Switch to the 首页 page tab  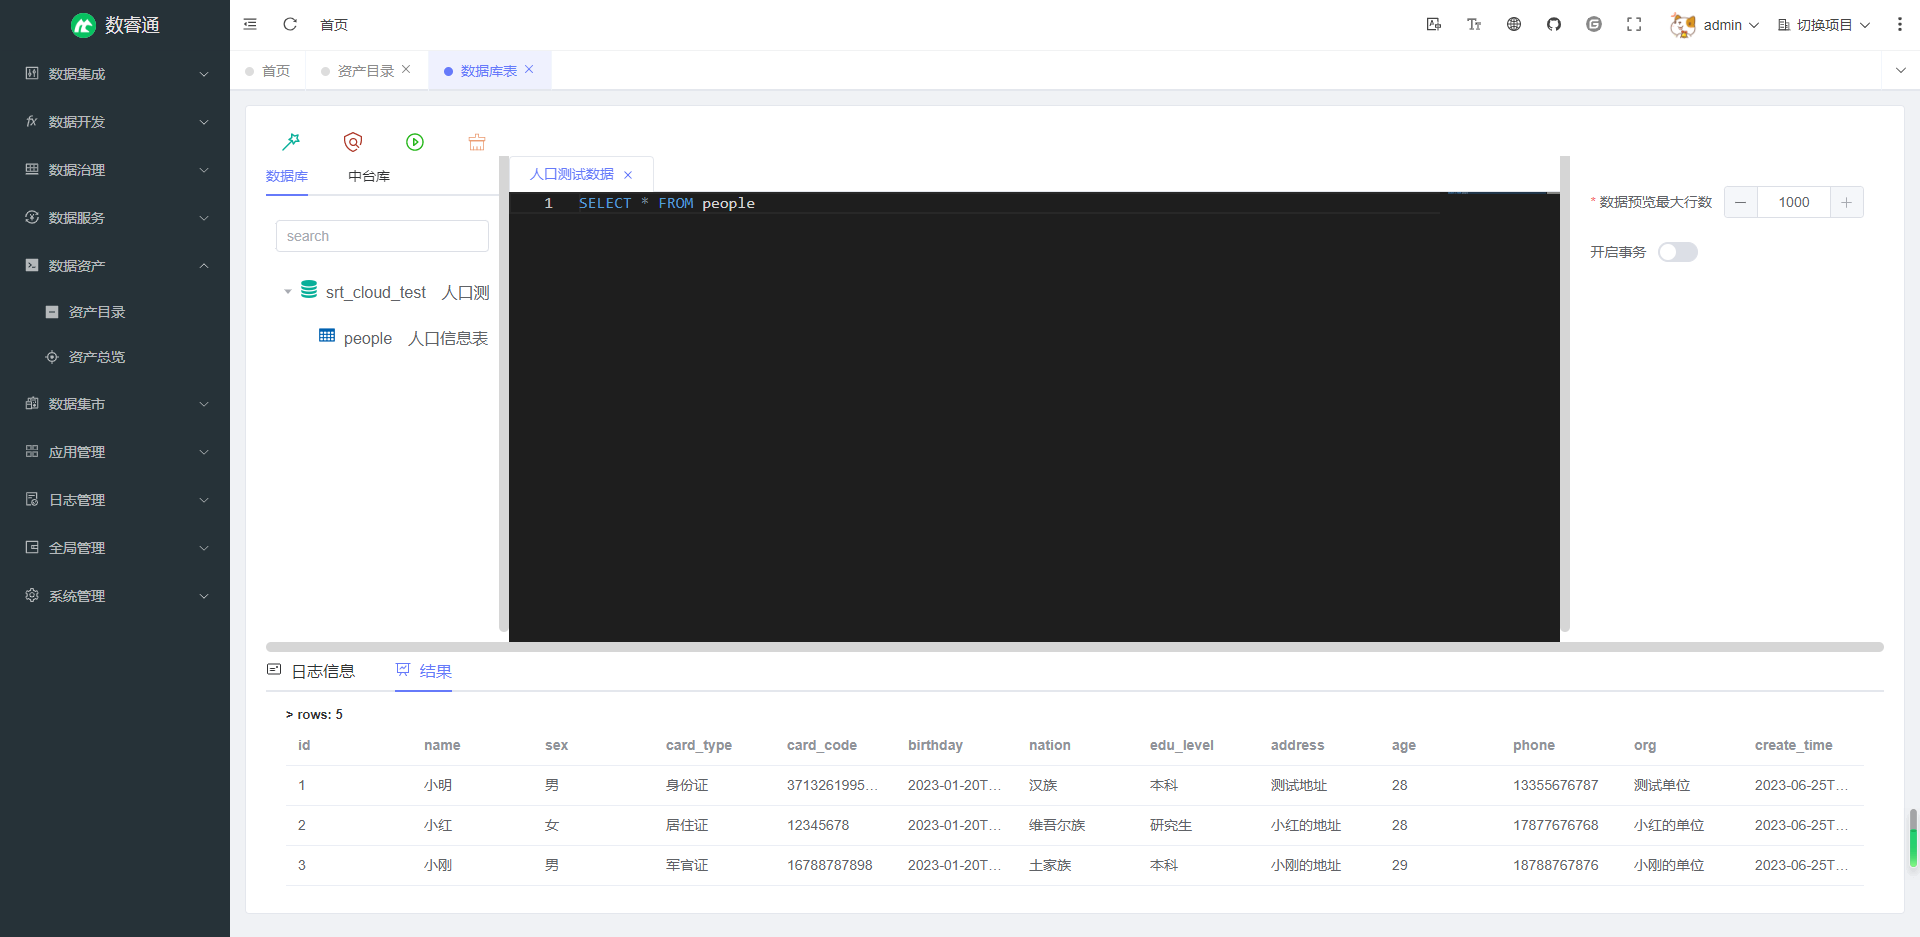click(x=268, y=71)
